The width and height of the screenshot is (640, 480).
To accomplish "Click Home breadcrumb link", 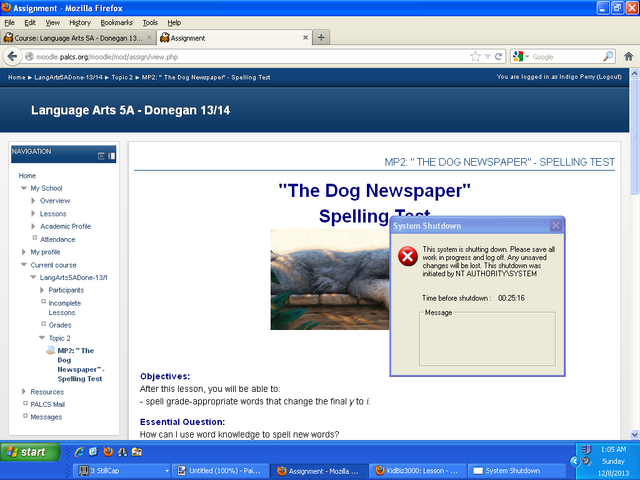I will pos(17,77).
